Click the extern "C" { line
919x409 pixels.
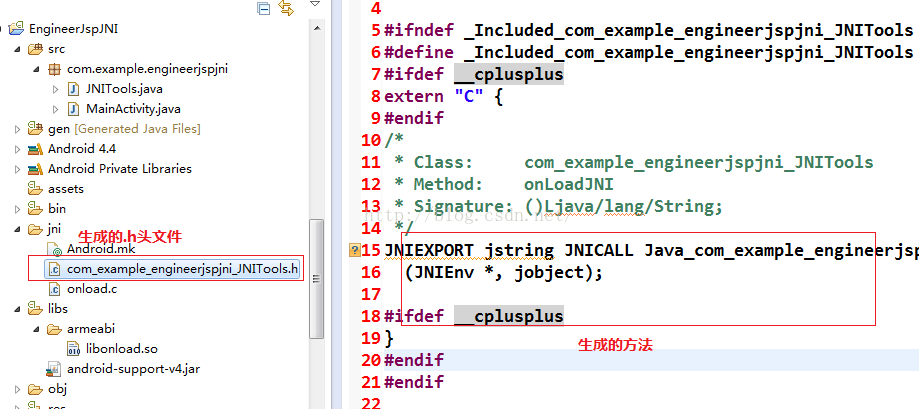point(444,97)
